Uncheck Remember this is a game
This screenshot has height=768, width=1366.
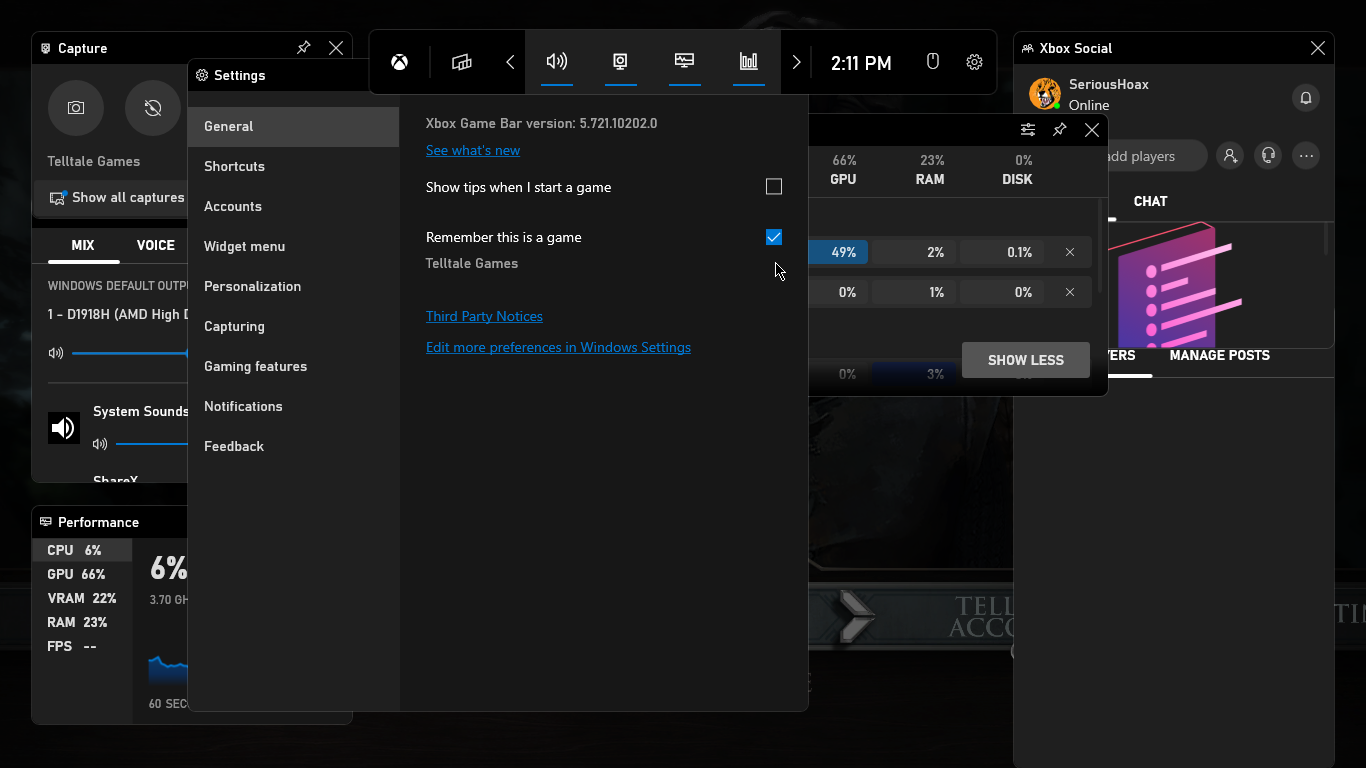[774, 237]
